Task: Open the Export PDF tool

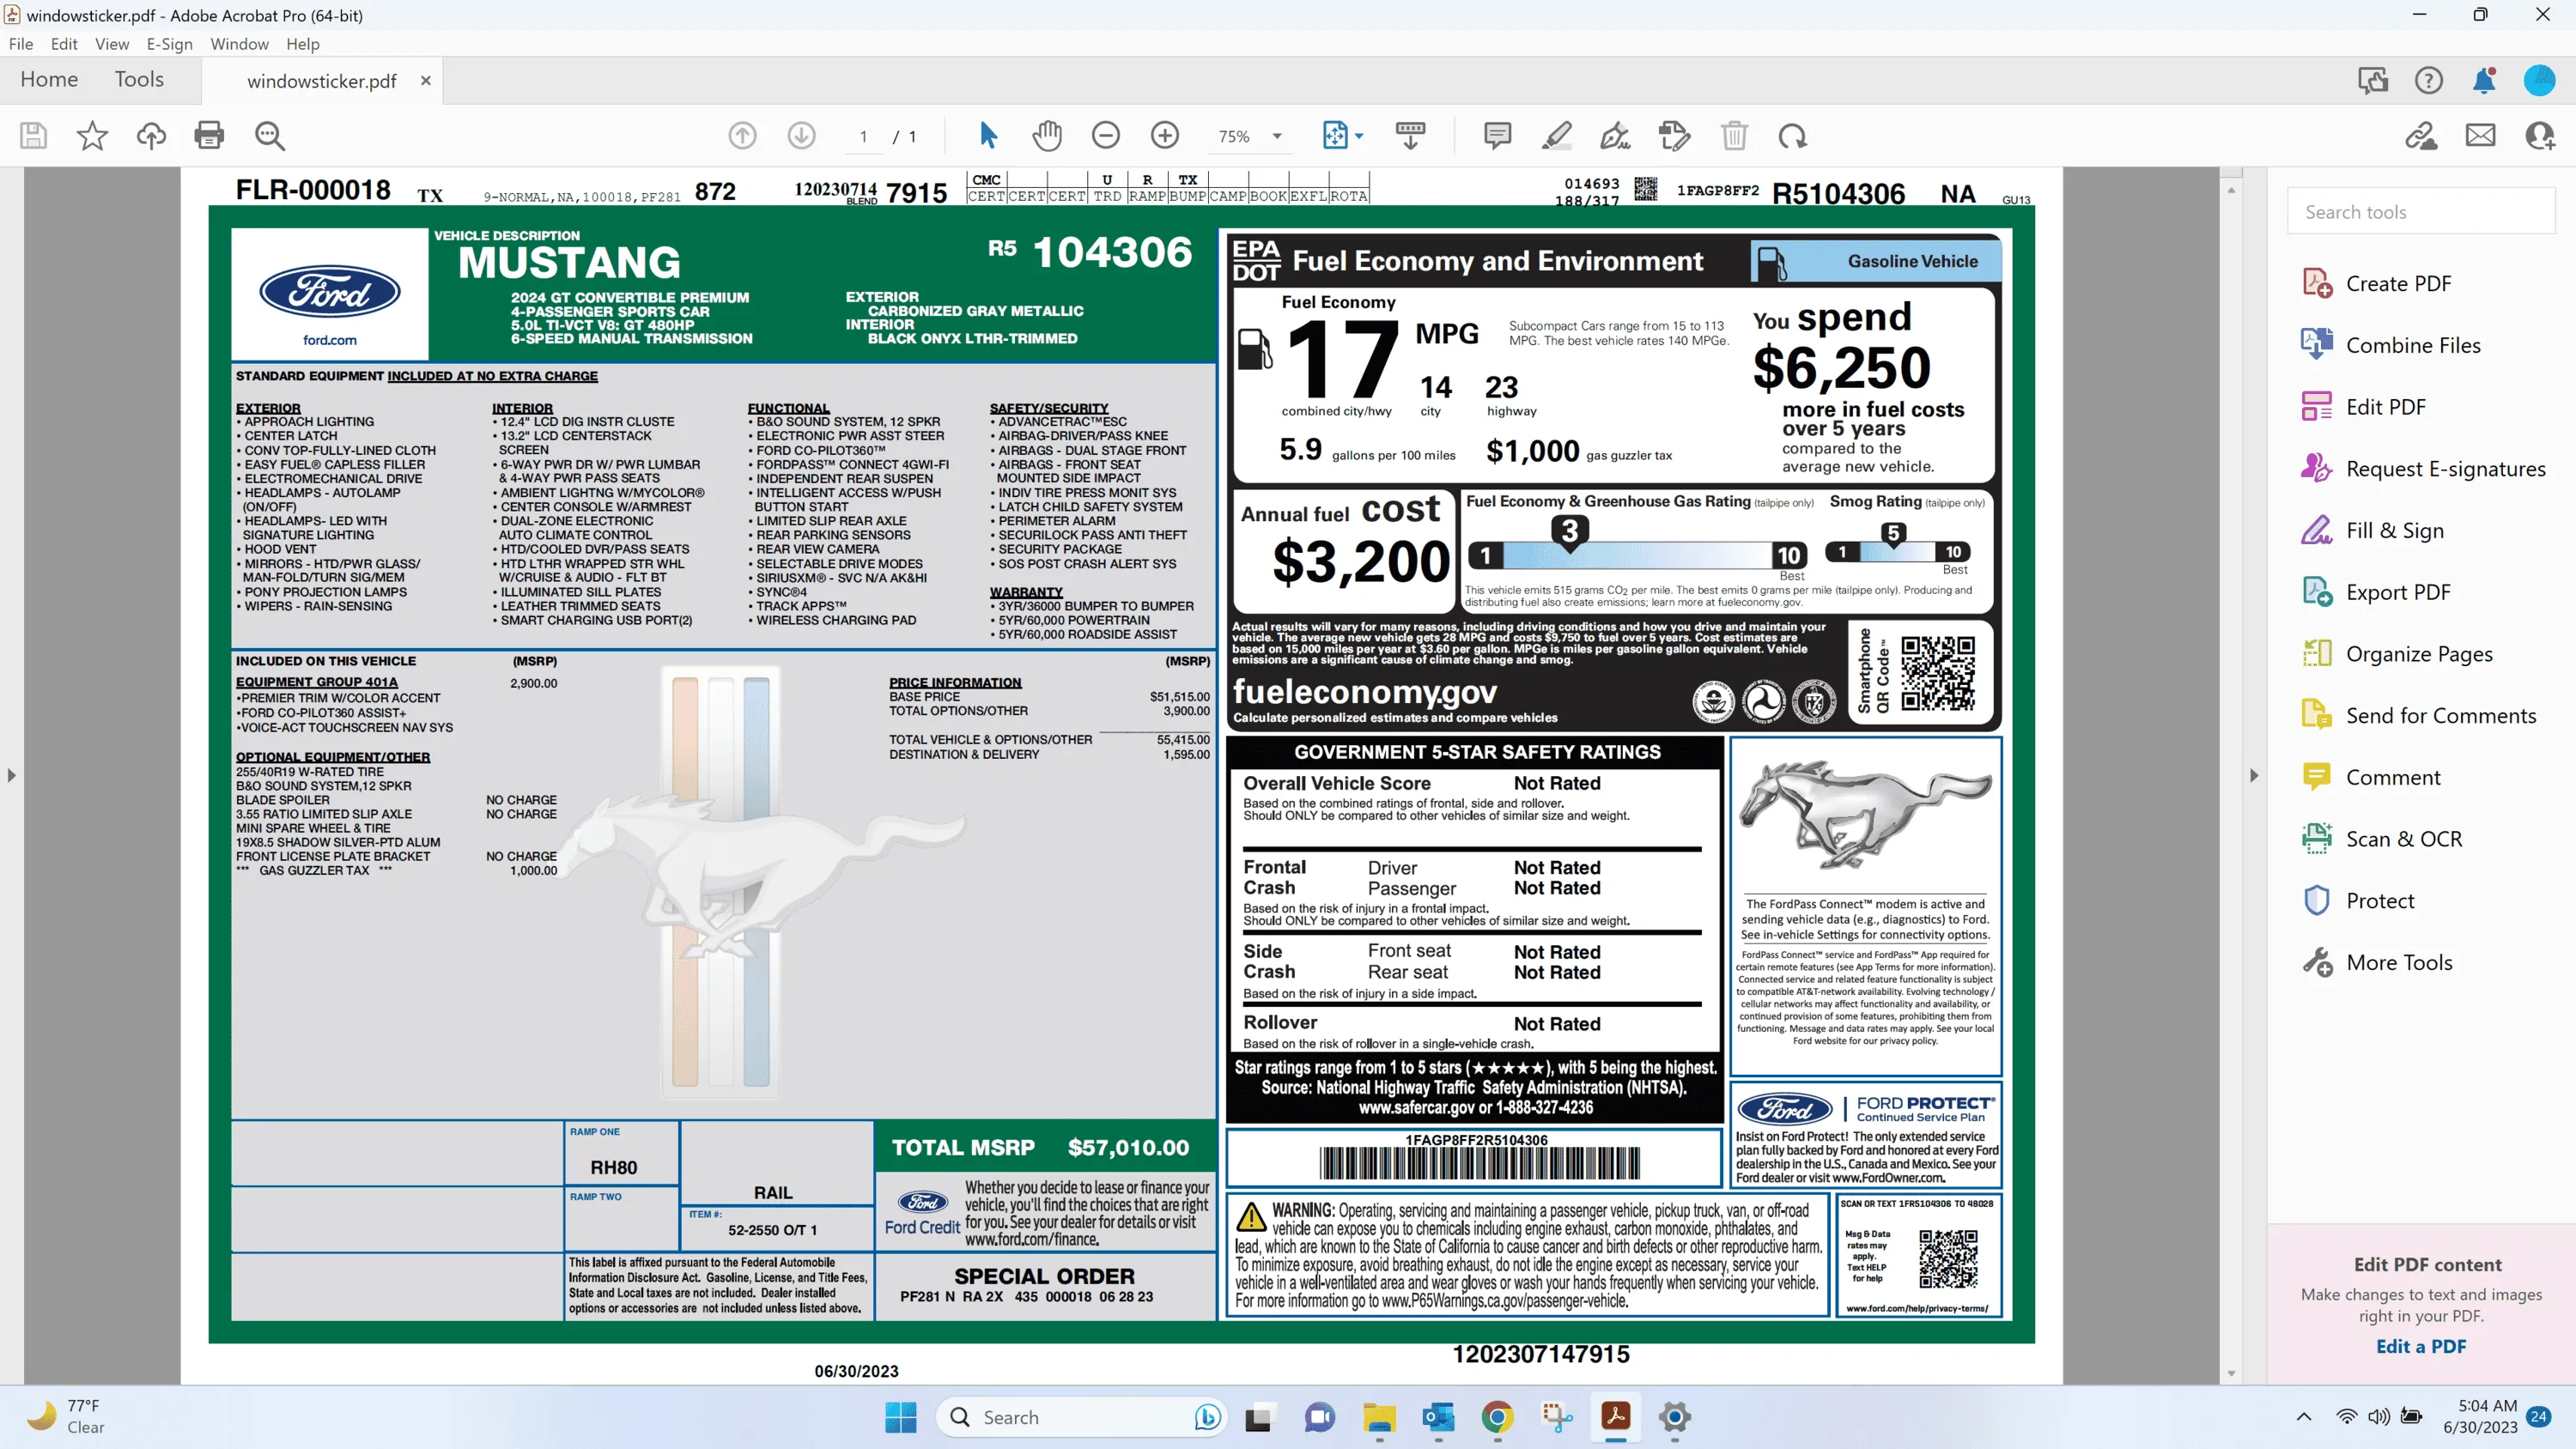Action: (2398, 592)
